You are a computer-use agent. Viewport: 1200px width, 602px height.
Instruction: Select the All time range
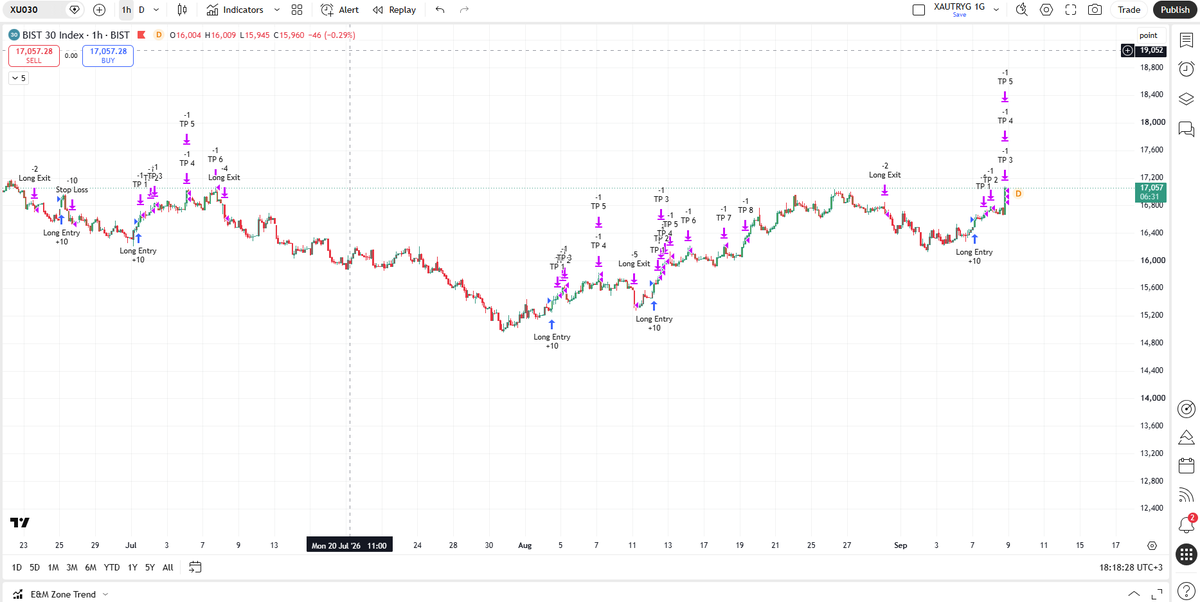point(168,567)
